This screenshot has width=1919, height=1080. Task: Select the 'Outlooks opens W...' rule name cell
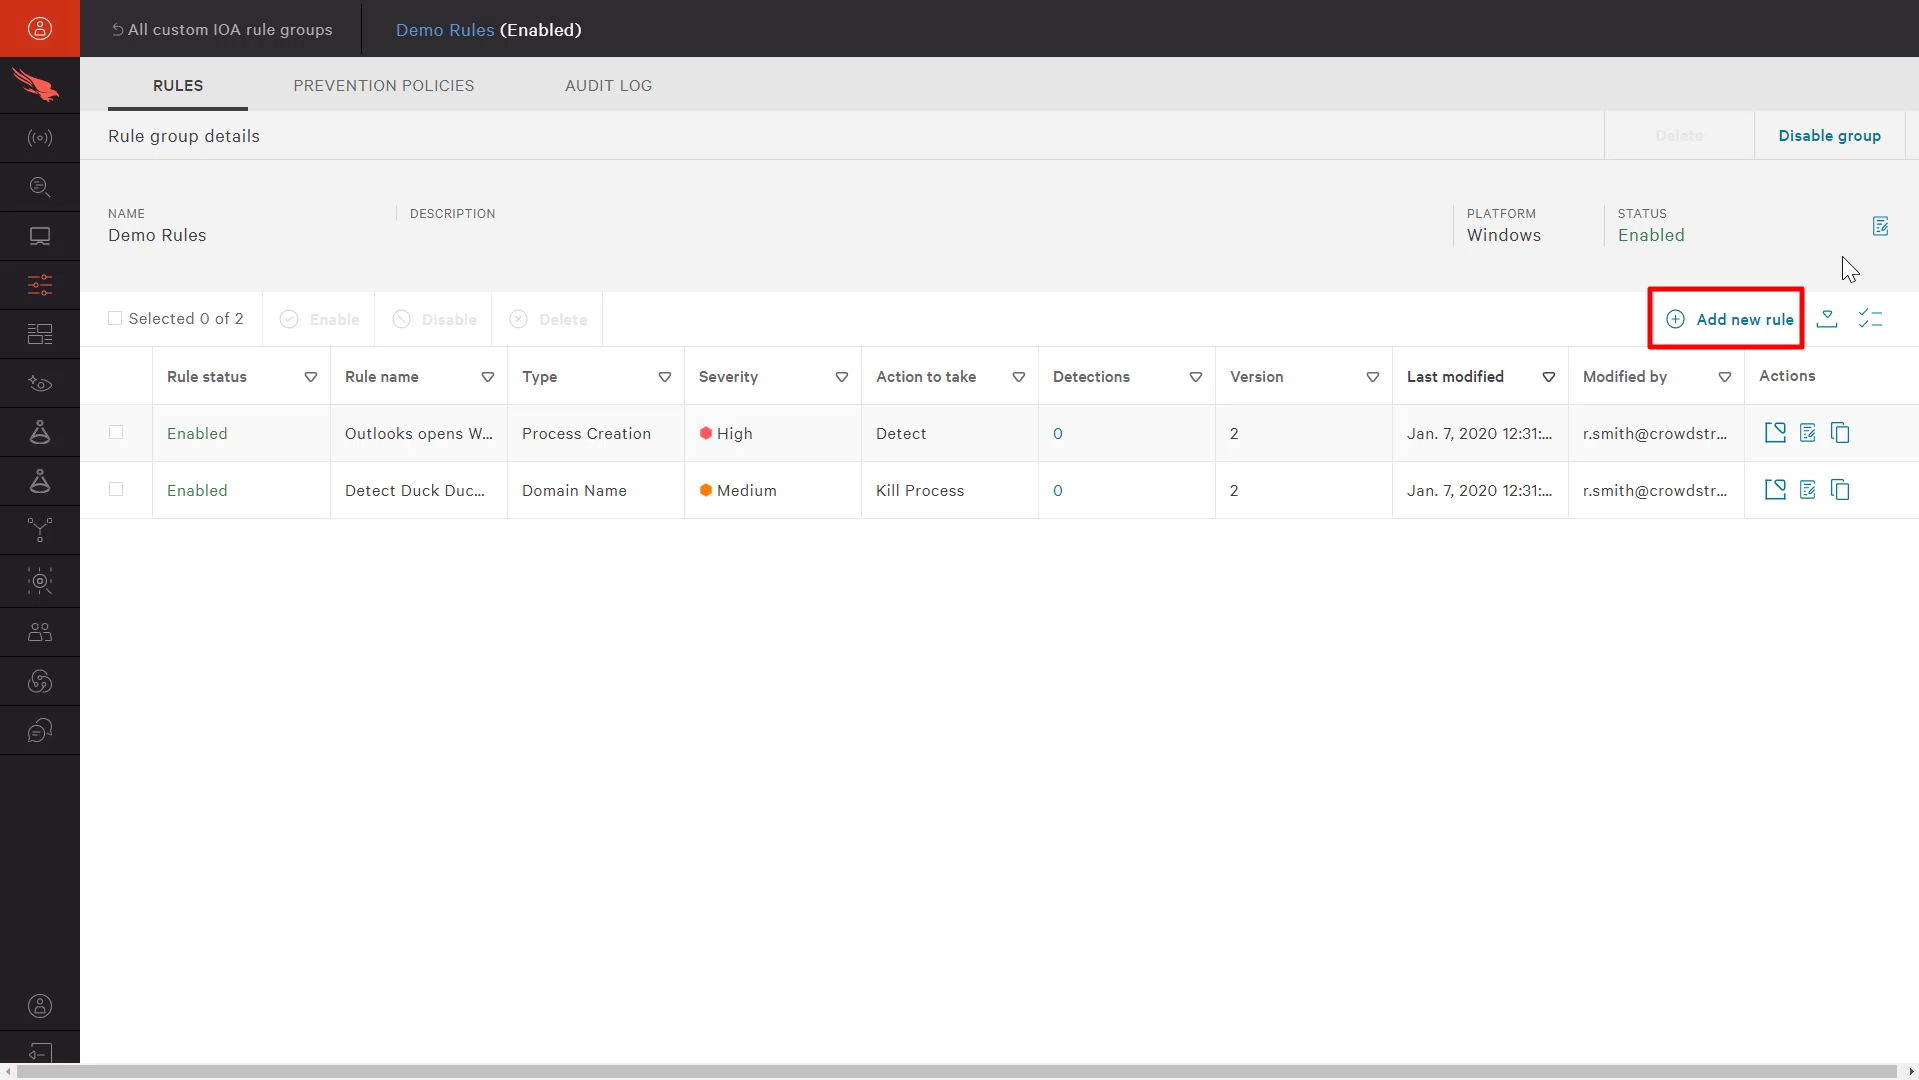419,433
